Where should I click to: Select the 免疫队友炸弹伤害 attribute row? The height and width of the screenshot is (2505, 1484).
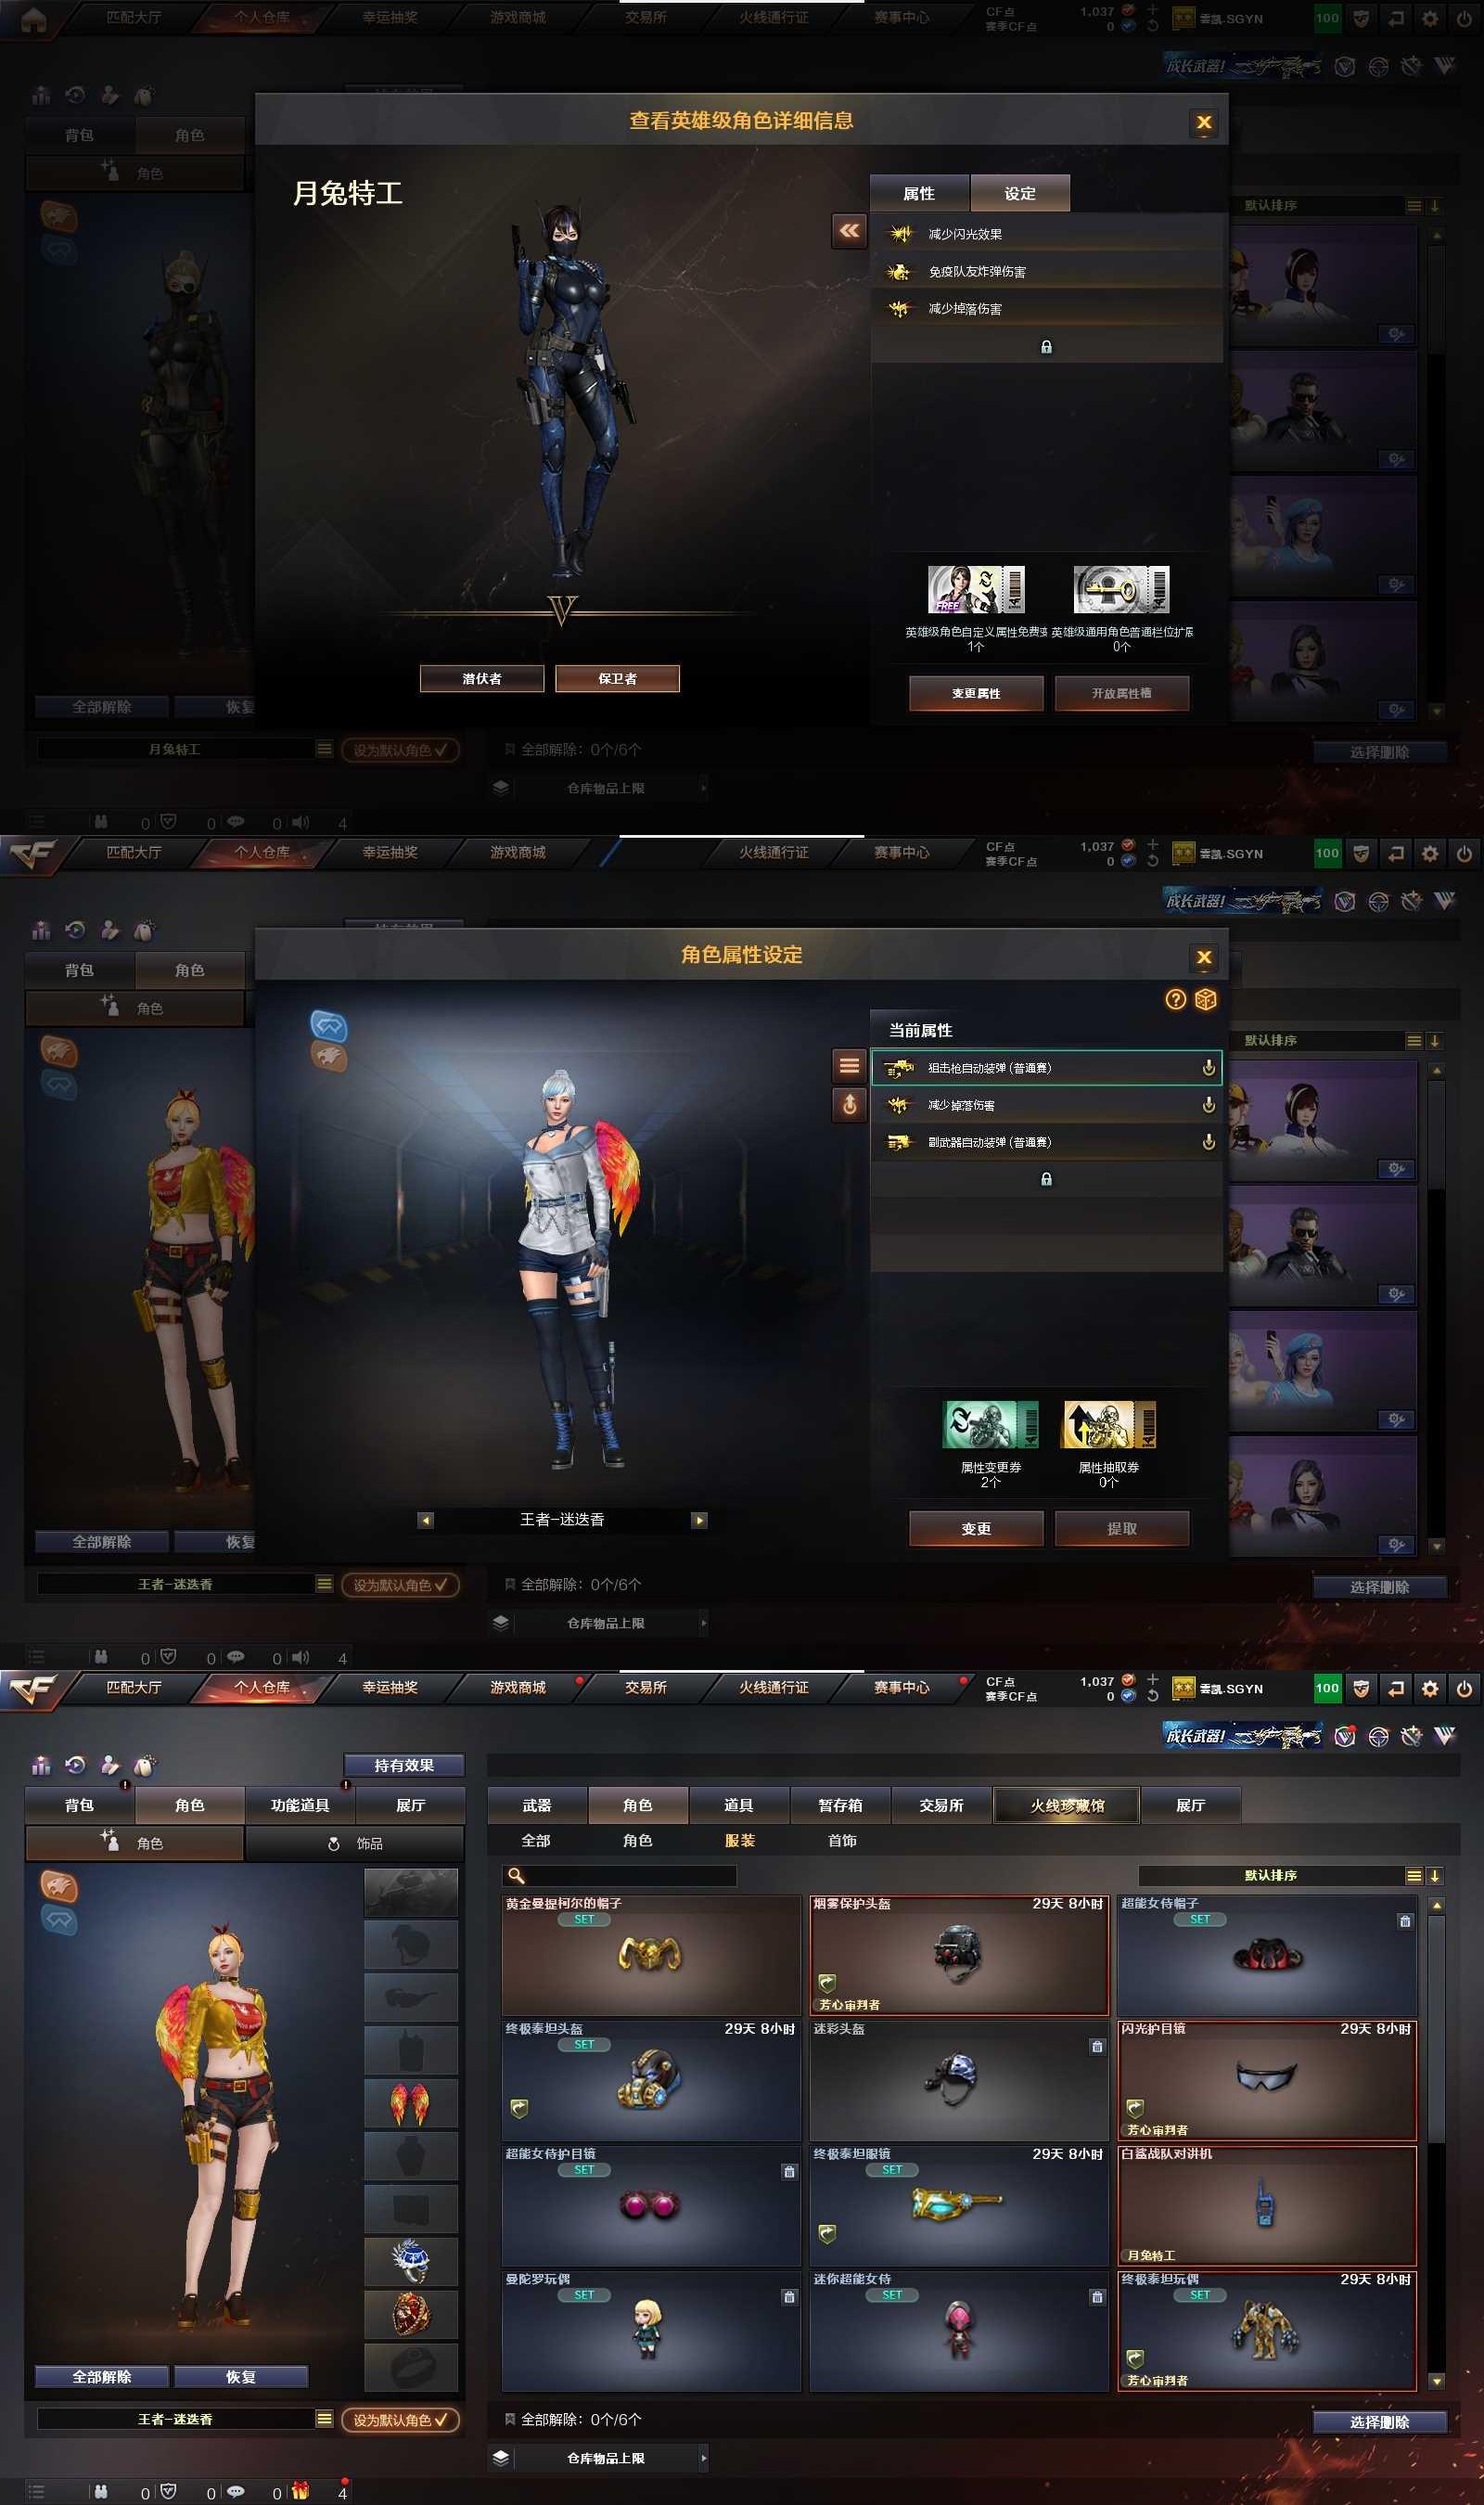1046,271
